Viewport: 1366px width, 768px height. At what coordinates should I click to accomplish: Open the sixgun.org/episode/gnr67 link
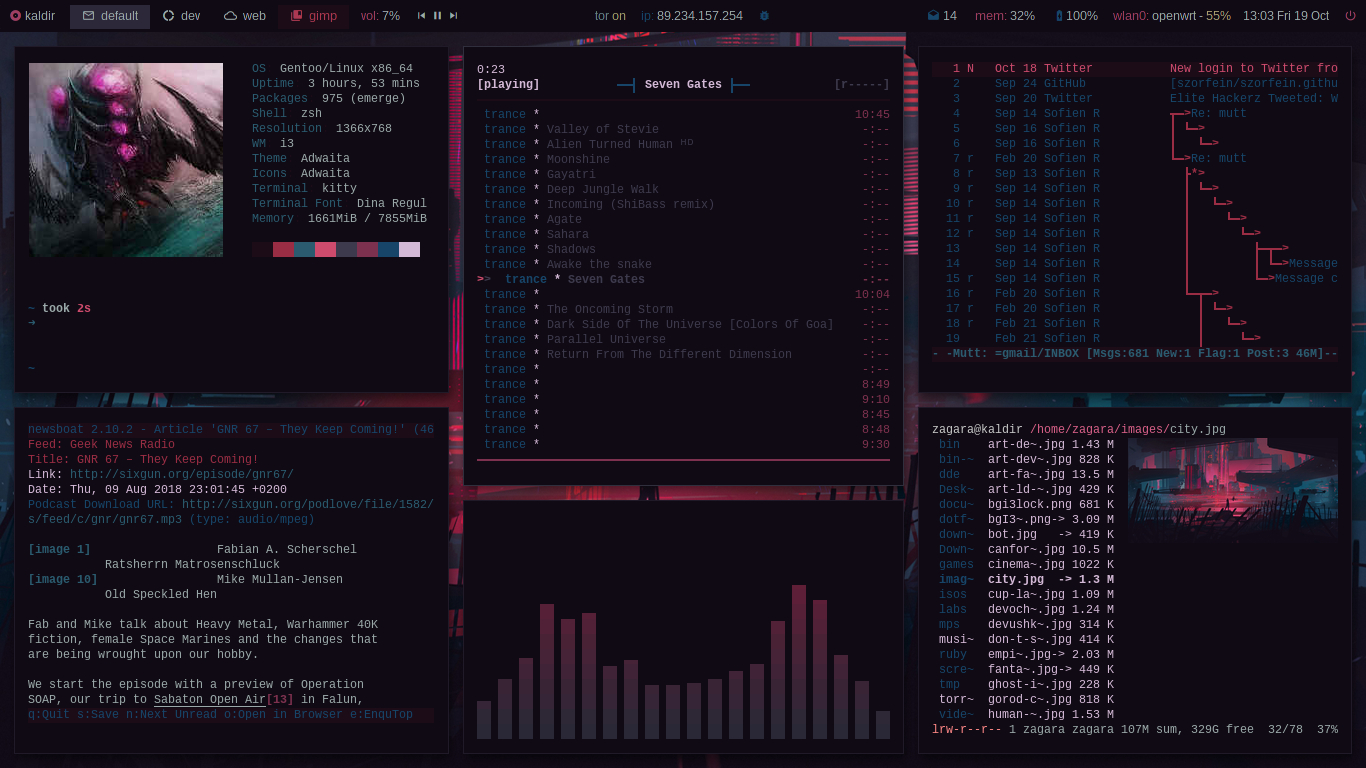[x=182, y=474]
